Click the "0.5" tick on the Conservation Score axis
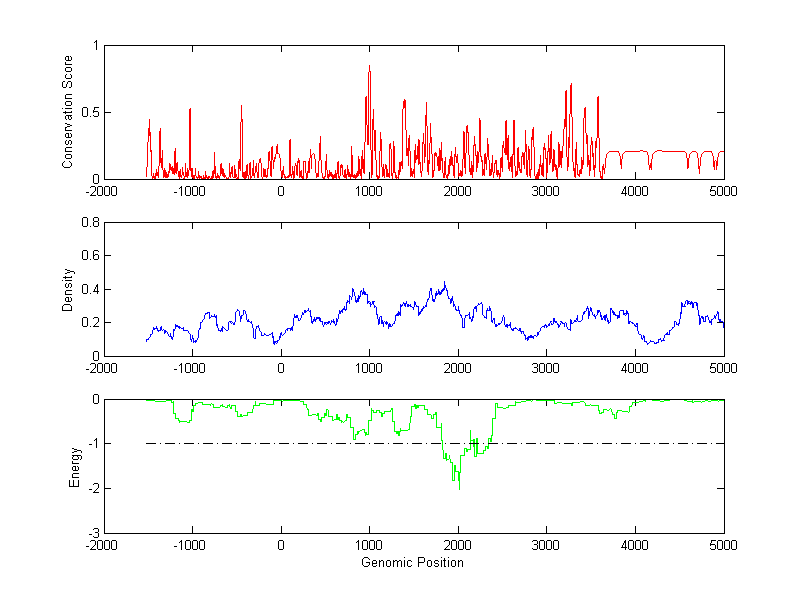Viewport: 800px width, 599px height. coord(89,112)
